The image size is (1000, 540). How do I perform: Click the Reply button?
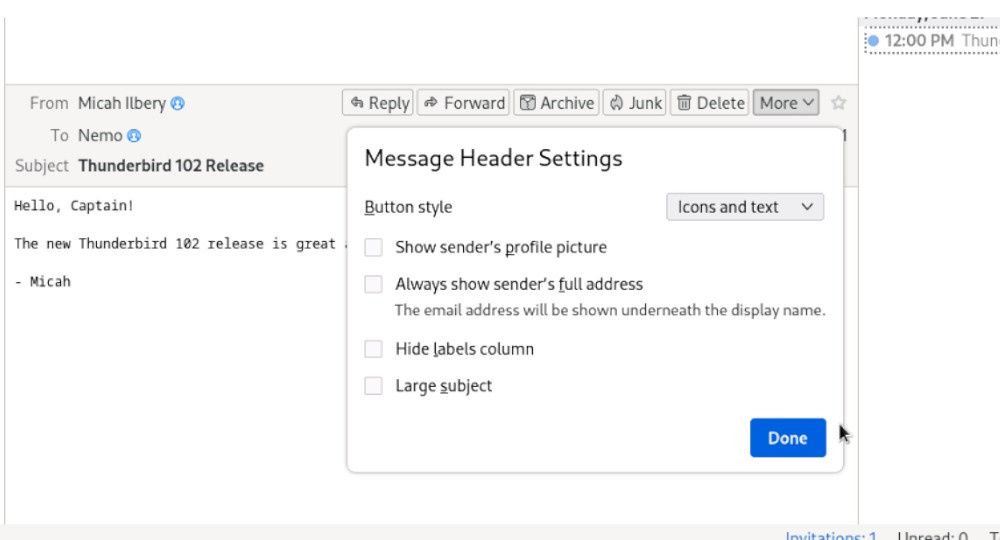(x=378, y=103)
